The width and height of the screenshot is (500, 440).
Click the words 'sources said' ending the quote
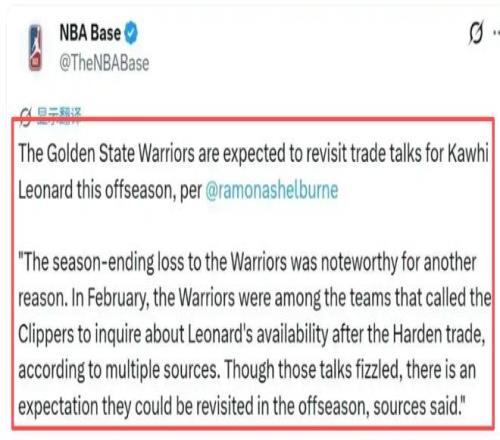click(x=418, y=406)
